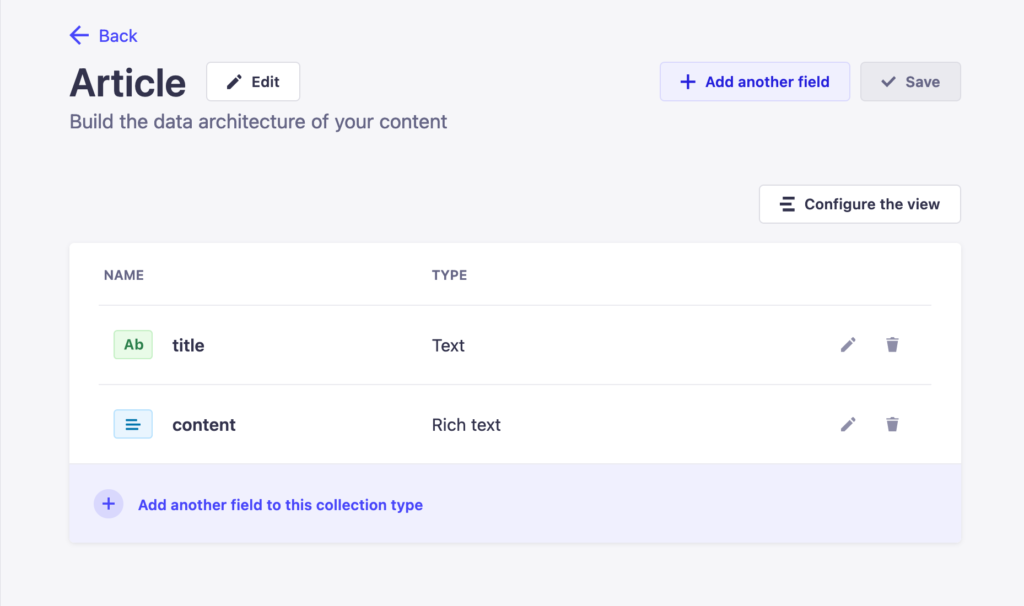Click the trash icon to delete the title field
The height and width of the screenshot is (606, 1024).
tap(892, 344)
